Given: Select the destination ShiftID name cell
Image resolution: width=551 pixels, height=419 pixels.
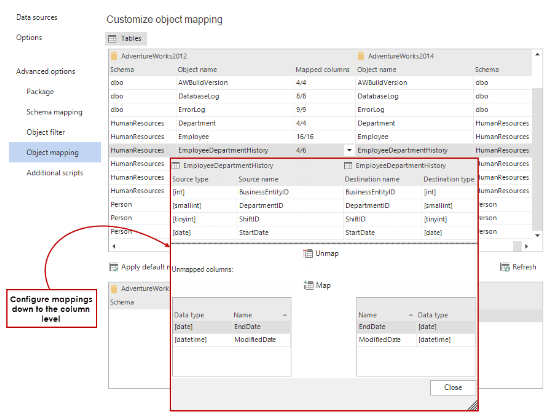Looking at the screenshot, I should click(382, 219).
